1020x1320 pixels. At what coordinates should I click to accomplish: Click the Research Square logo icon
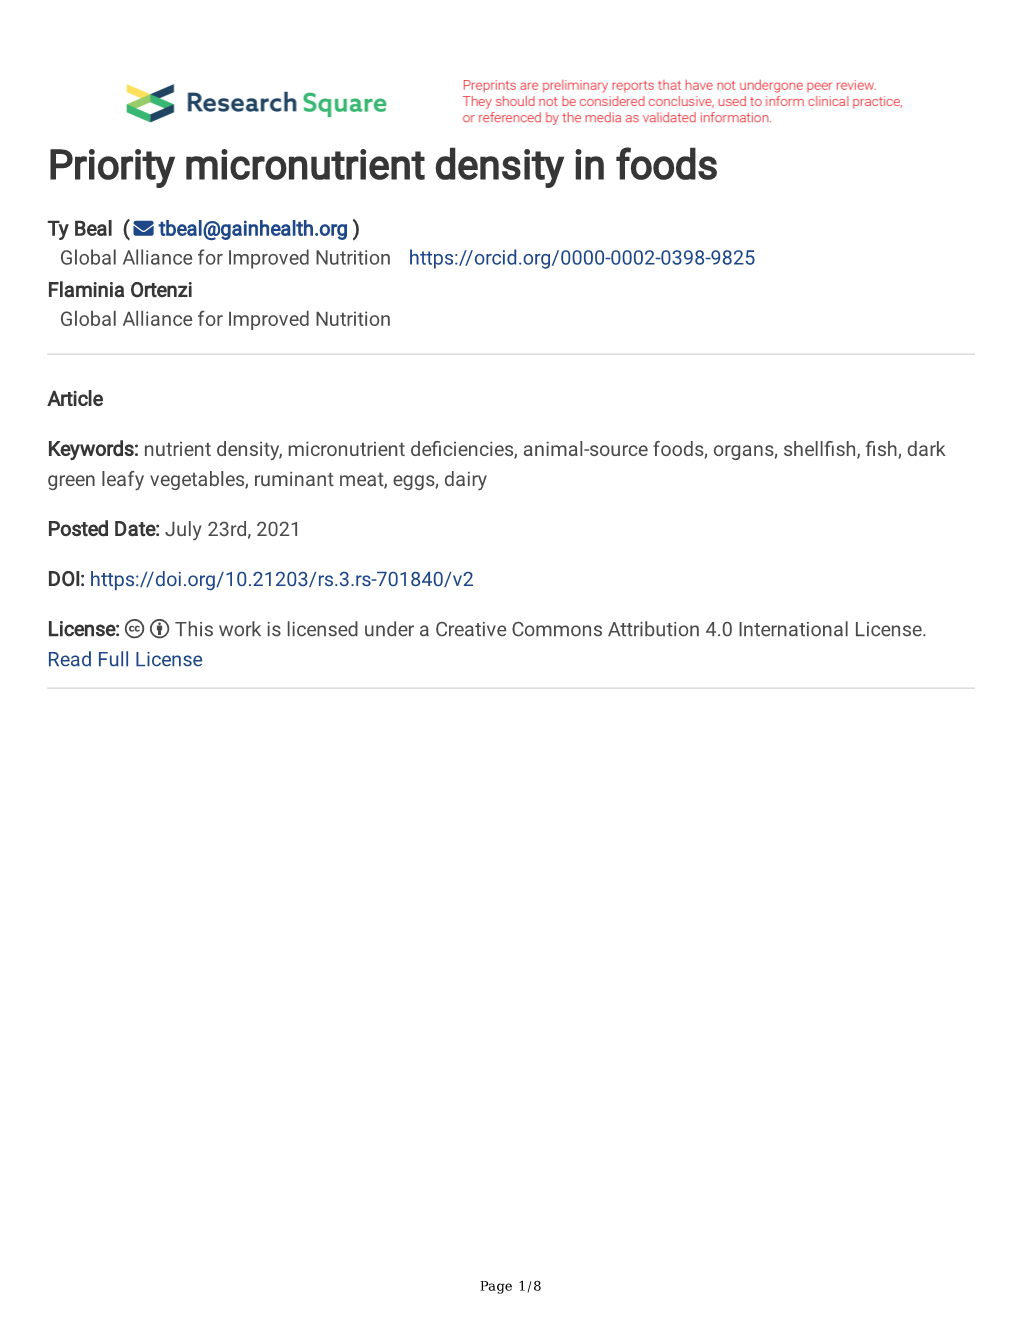click(x=151, y=103)
